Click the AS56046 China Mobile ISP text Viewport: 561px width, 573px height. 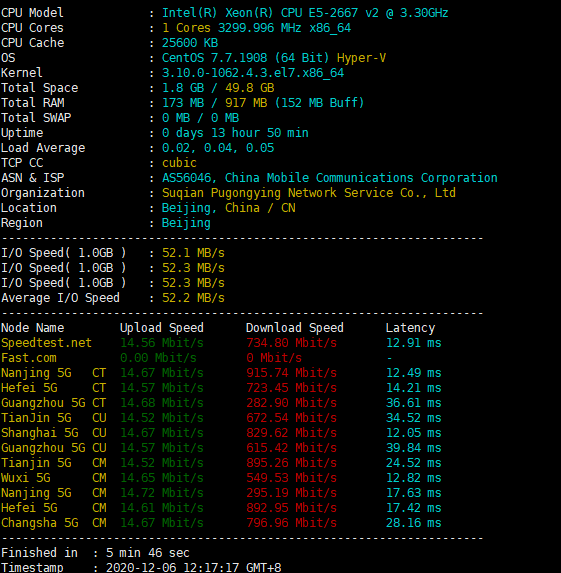click(330, 178)
